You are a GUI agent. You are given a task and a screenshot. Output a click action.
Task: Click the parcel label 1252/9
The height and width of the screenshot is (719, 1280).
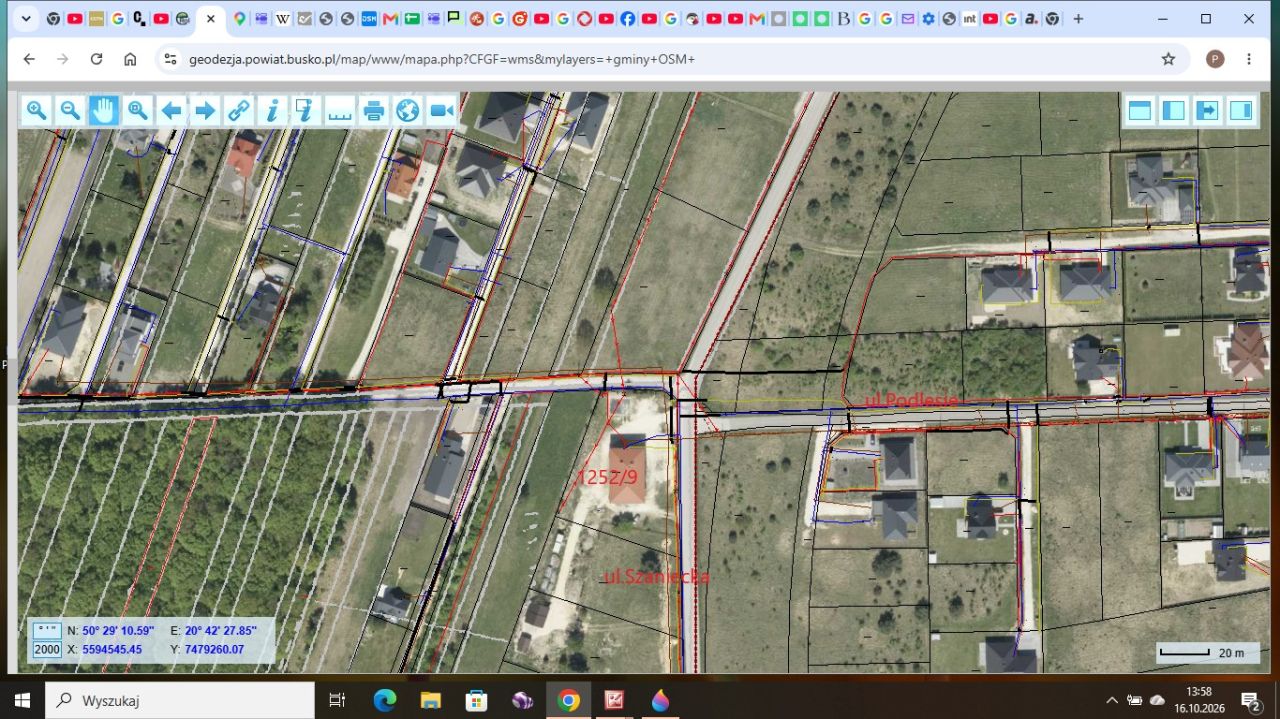pyautogui.click(x=608, y=477)
